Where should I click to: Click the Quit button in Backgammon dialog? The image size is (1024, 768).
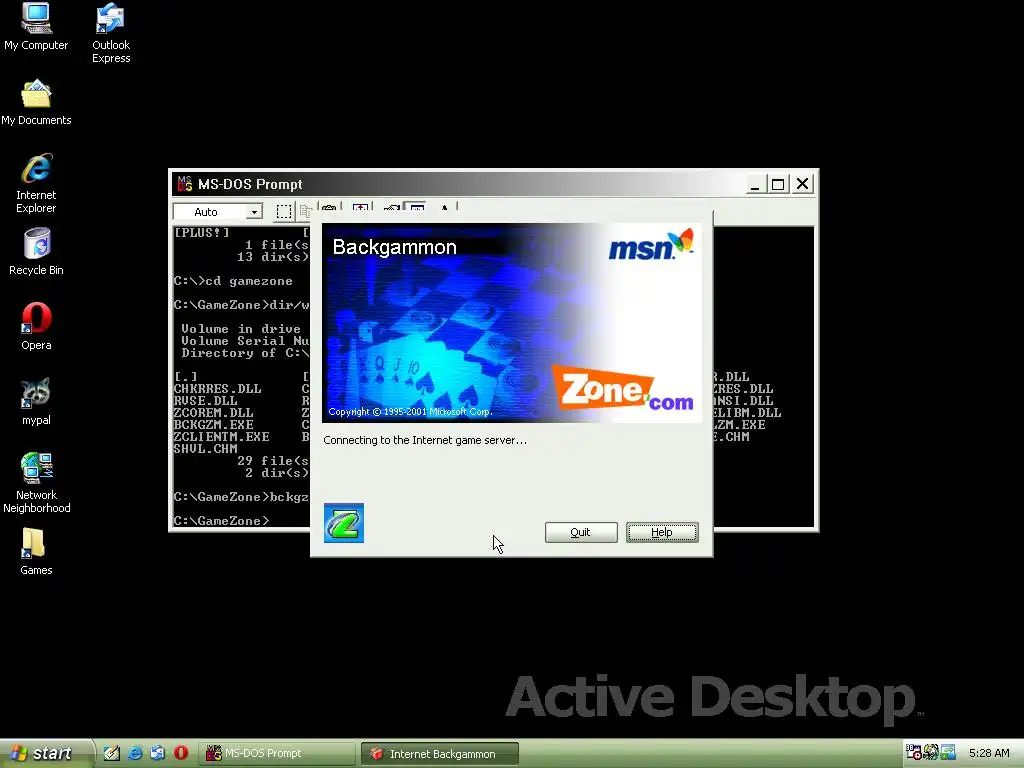click(581, 532)
